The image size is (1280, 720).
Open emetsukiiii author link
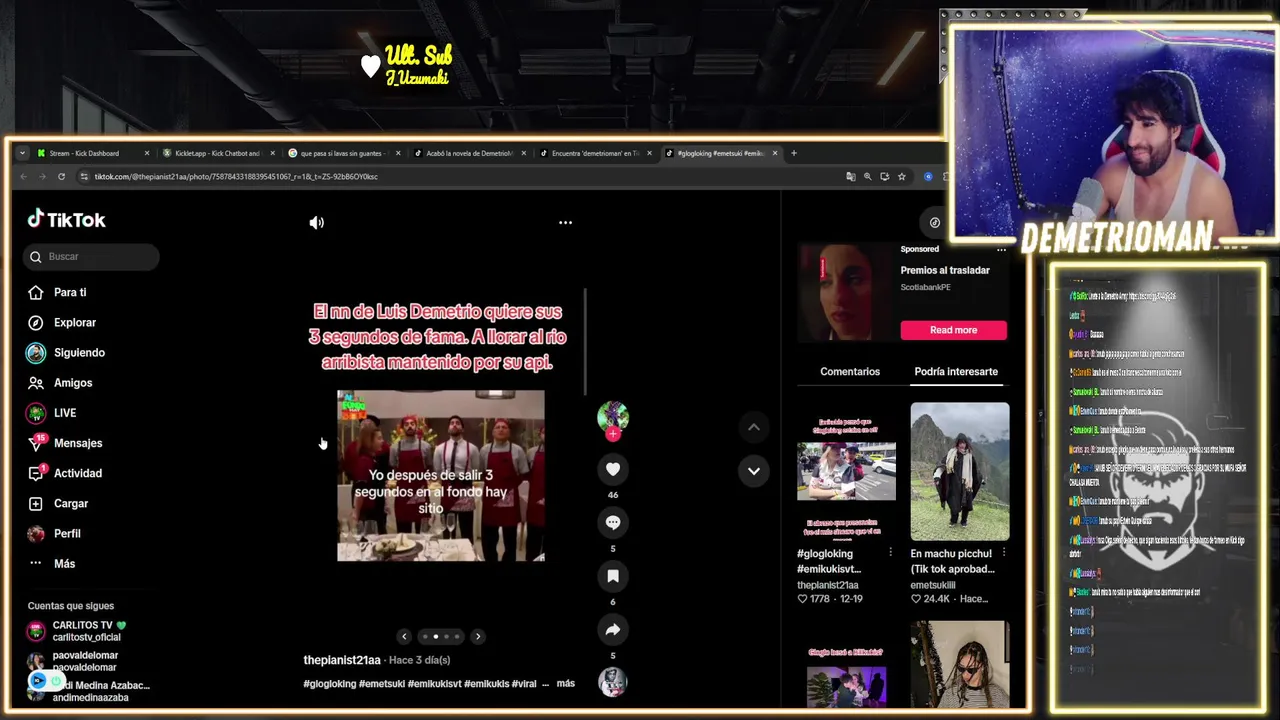[933, 585]
